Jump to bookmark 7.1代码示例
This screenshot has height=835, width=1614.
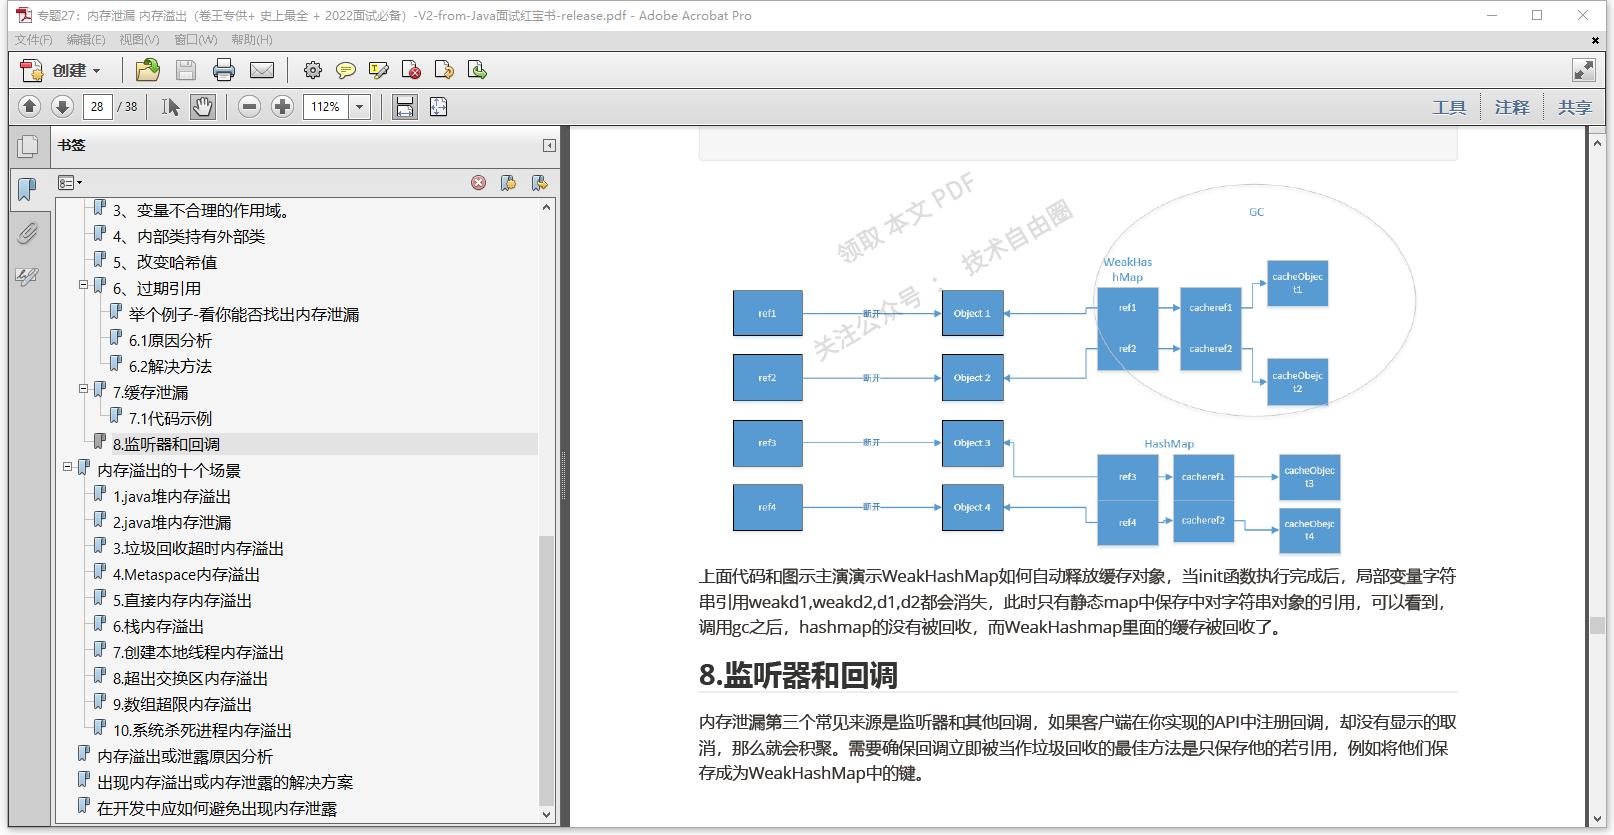tap(170, 418)
